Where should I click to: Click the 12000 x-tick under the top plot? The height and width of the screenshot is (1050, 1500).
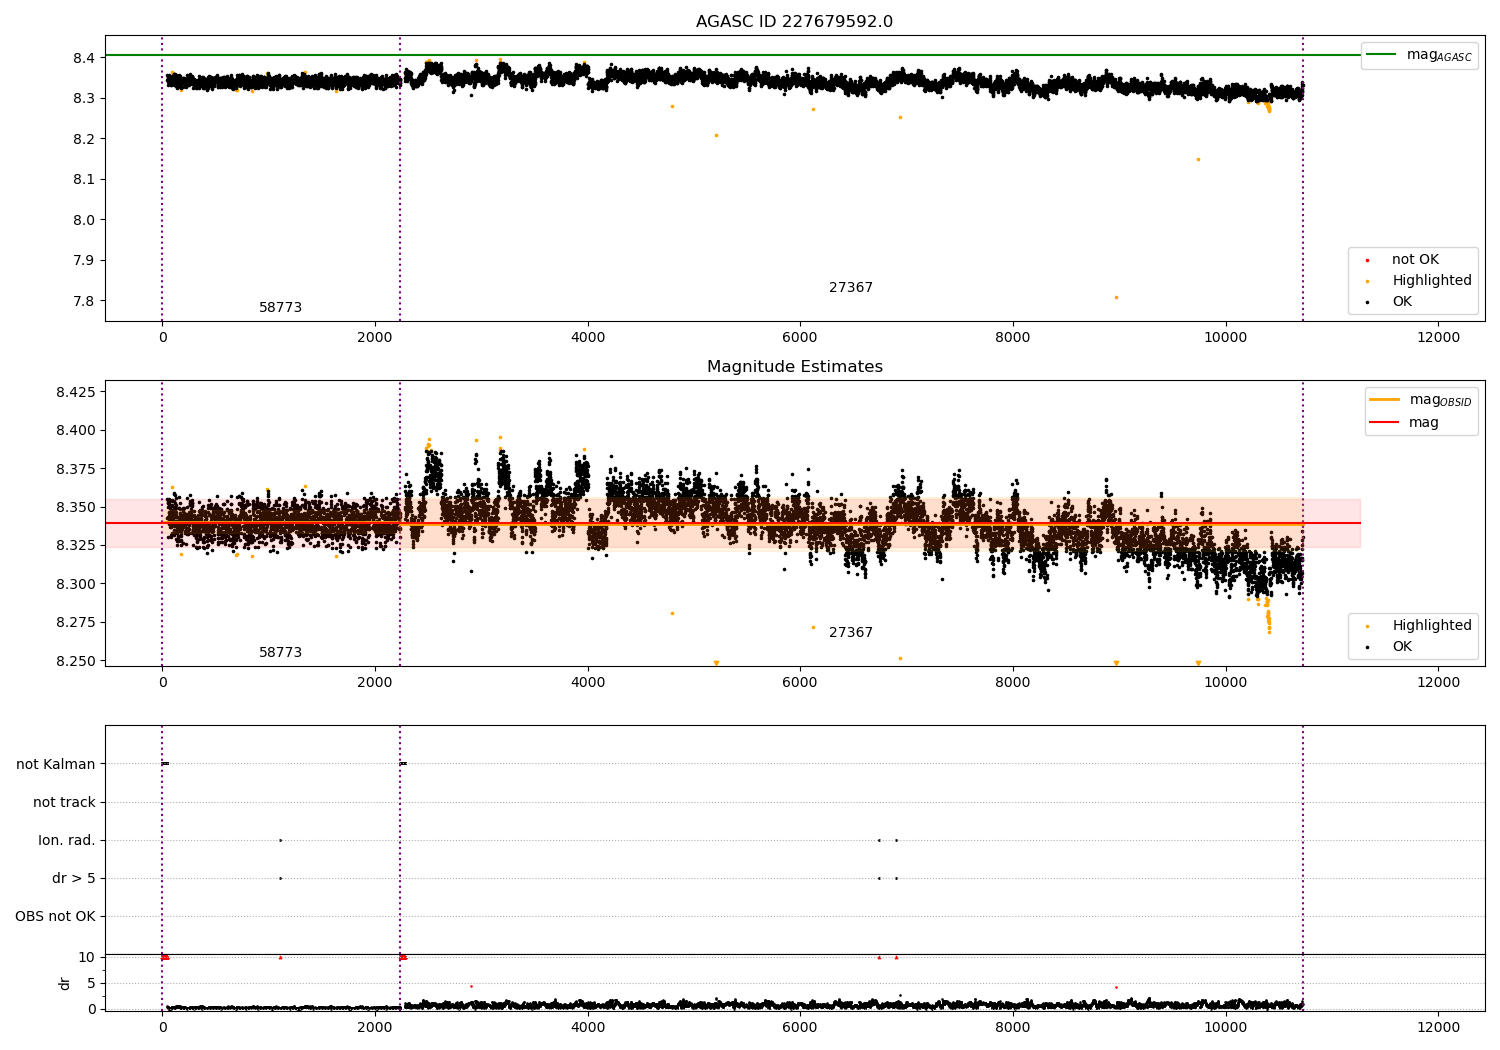click(x=1438, y=338)
